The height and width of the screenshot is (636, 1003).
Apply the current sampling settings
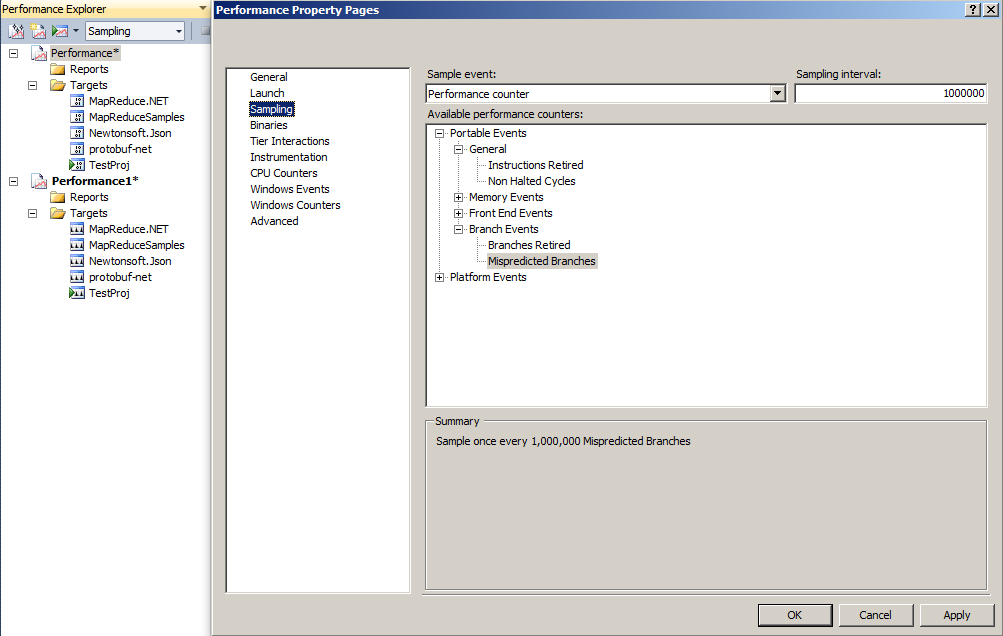[x=956, y=614]
